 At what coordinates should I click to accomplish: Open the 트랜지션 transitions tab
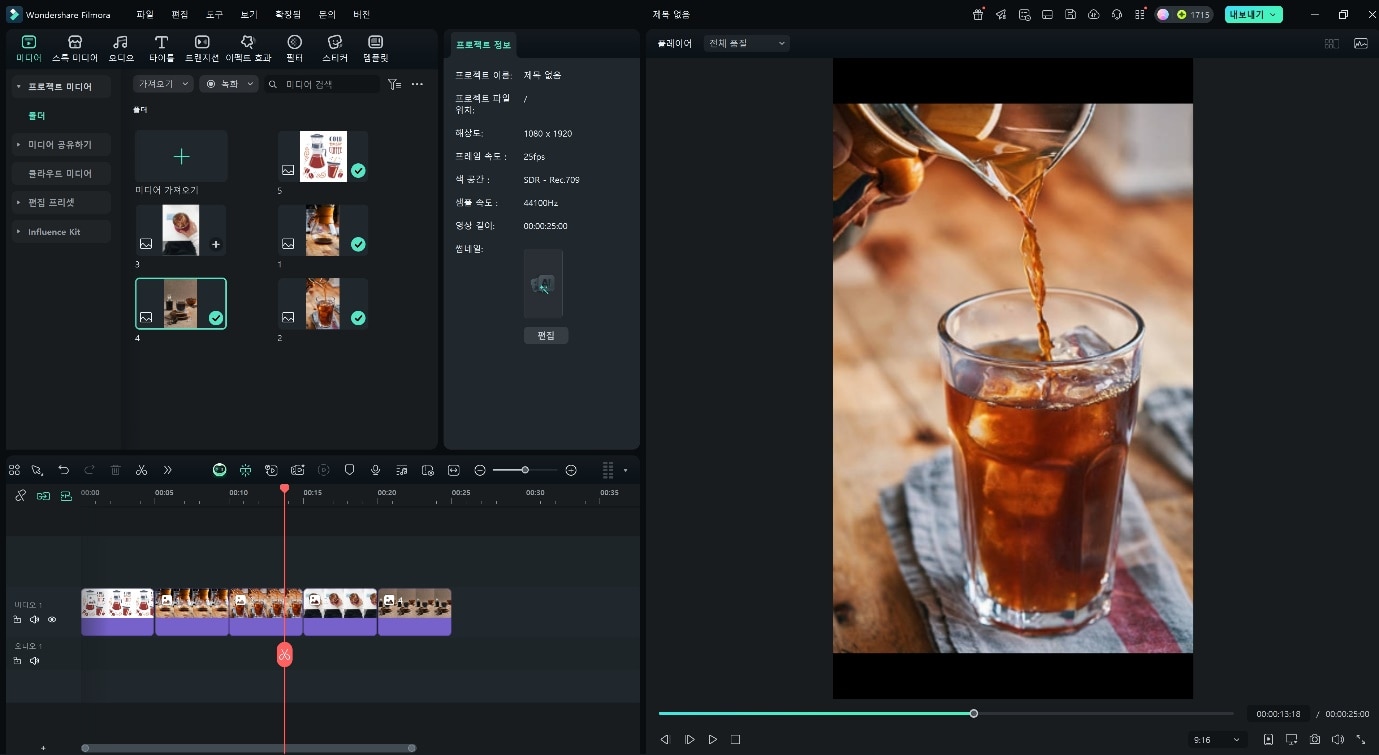202,47
